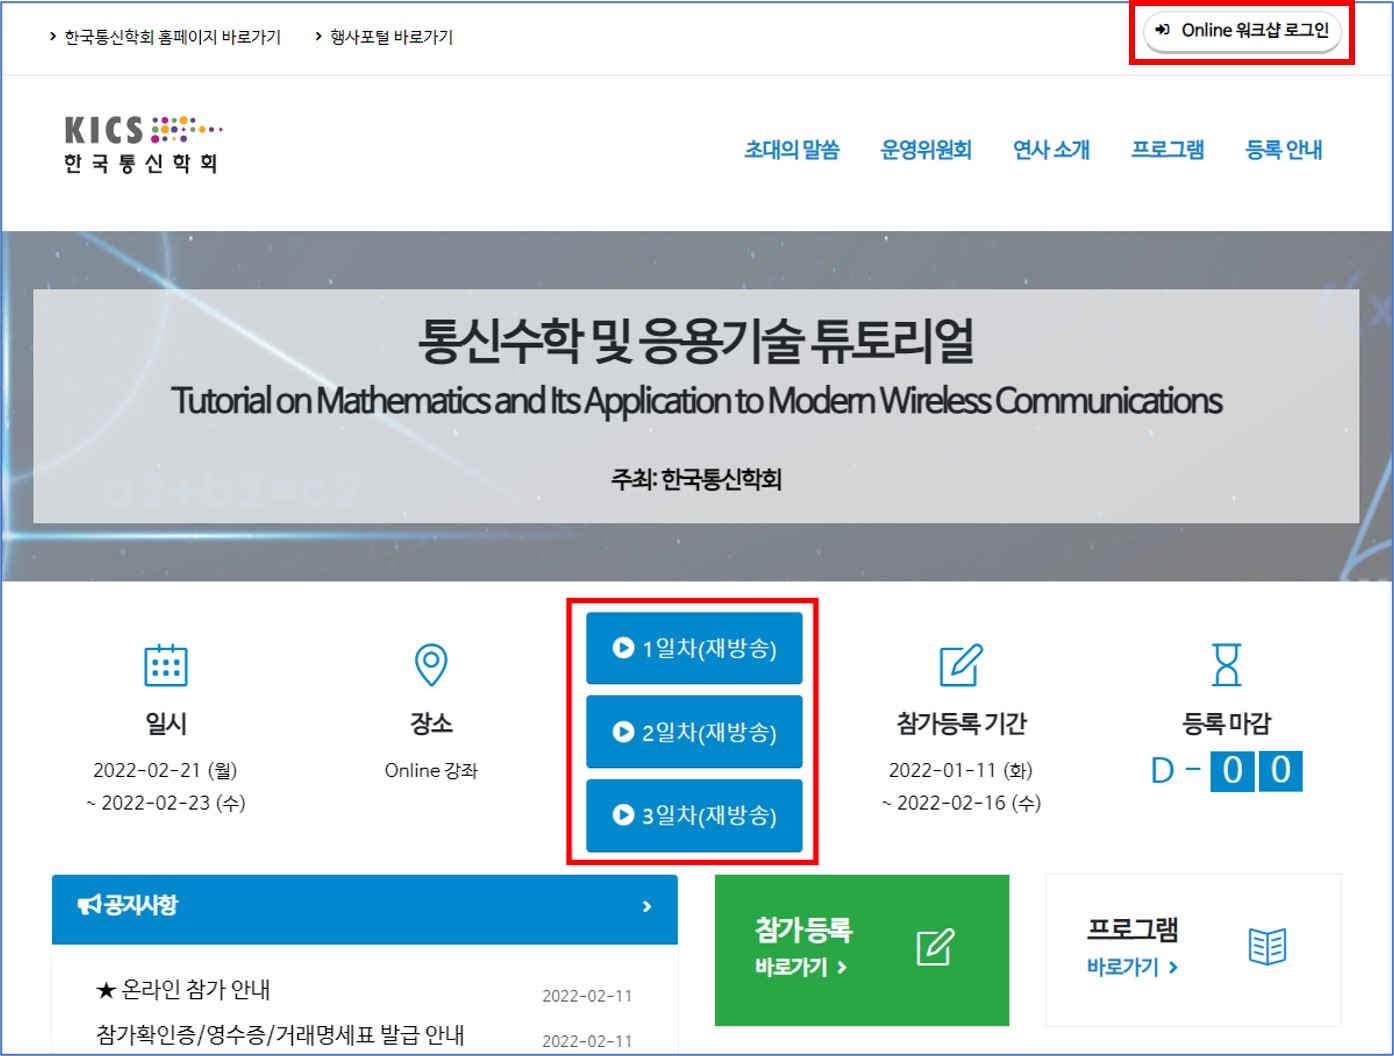This screenshot has width=1394, height=1056.
Task: Click the edit icon above 참가등록 기간
Action: point(960,665)
